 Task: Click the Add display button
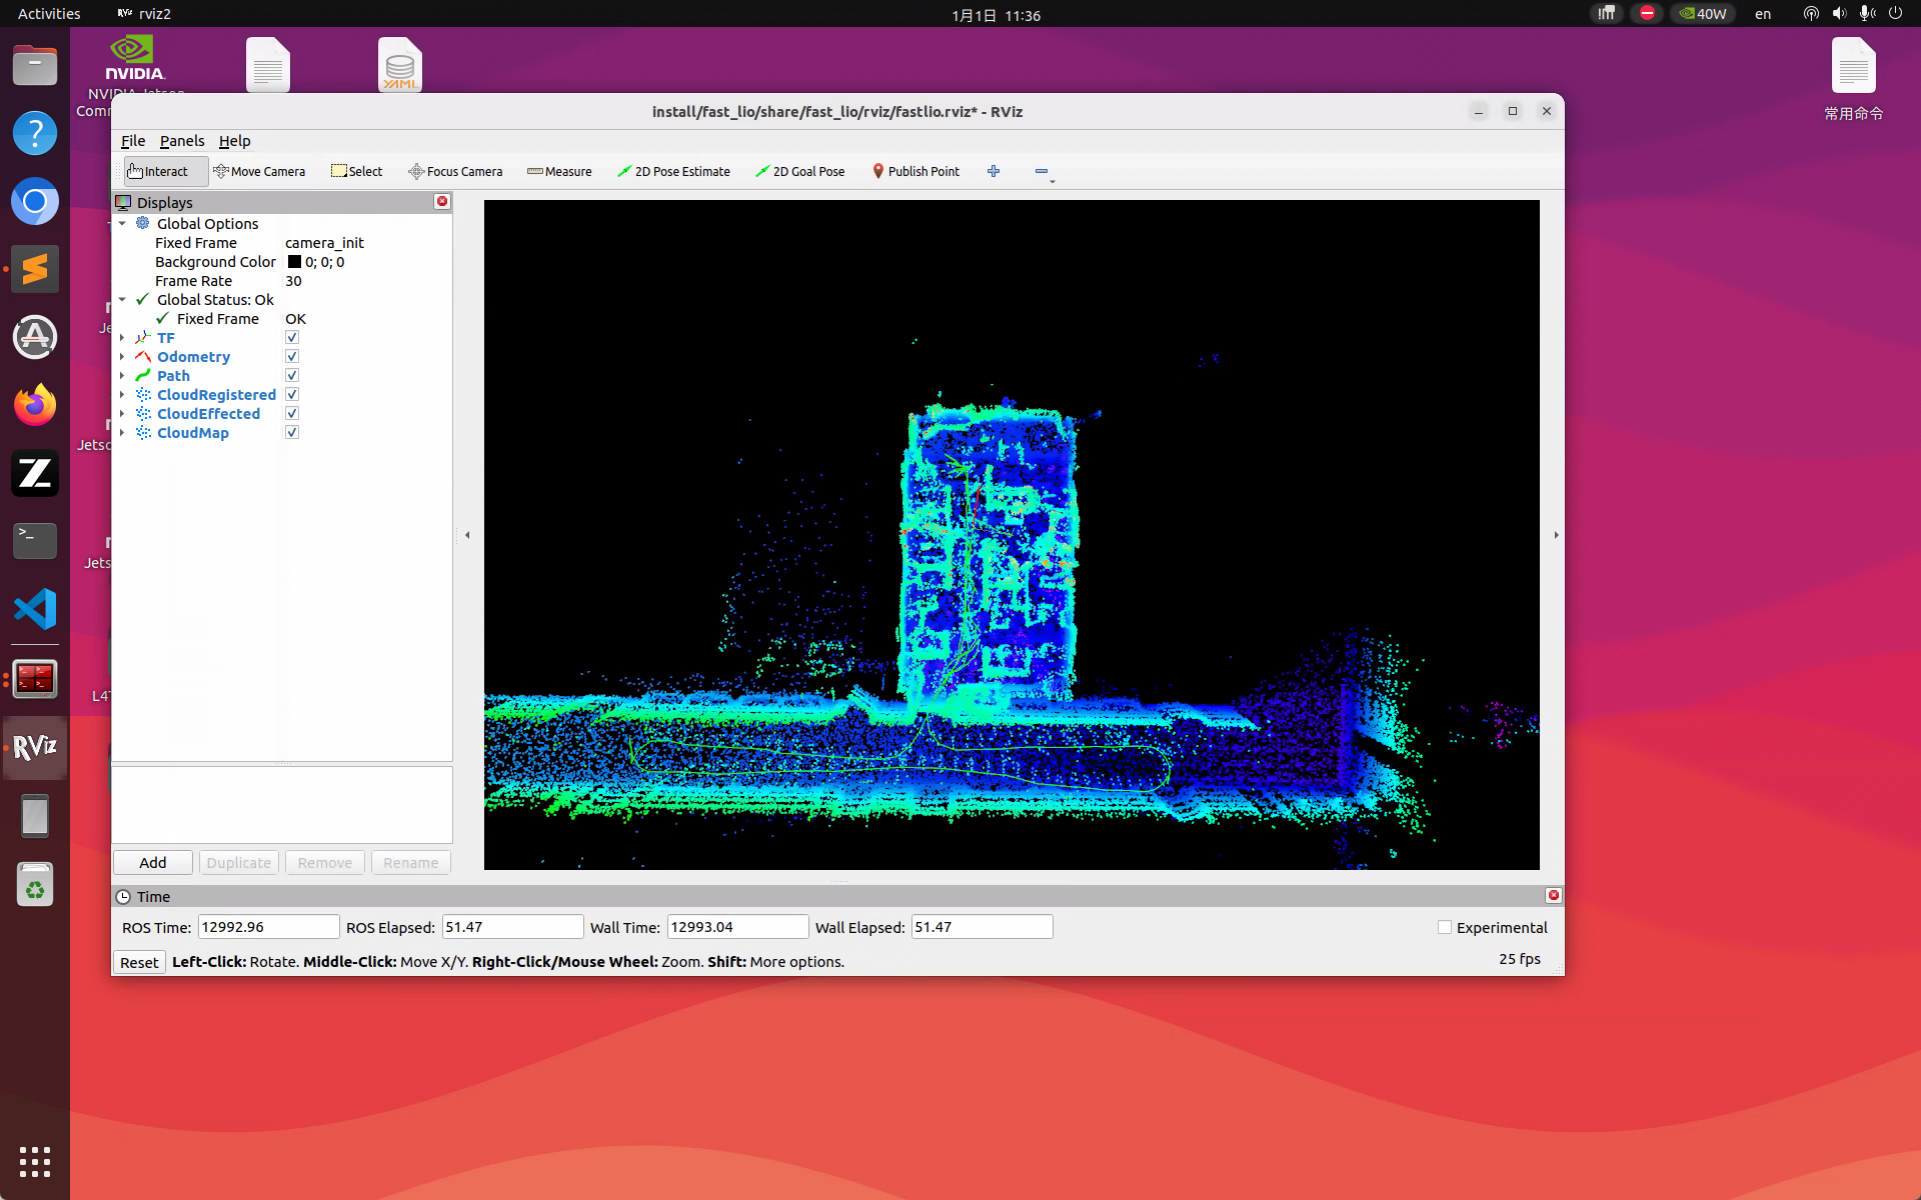point(153,862)
